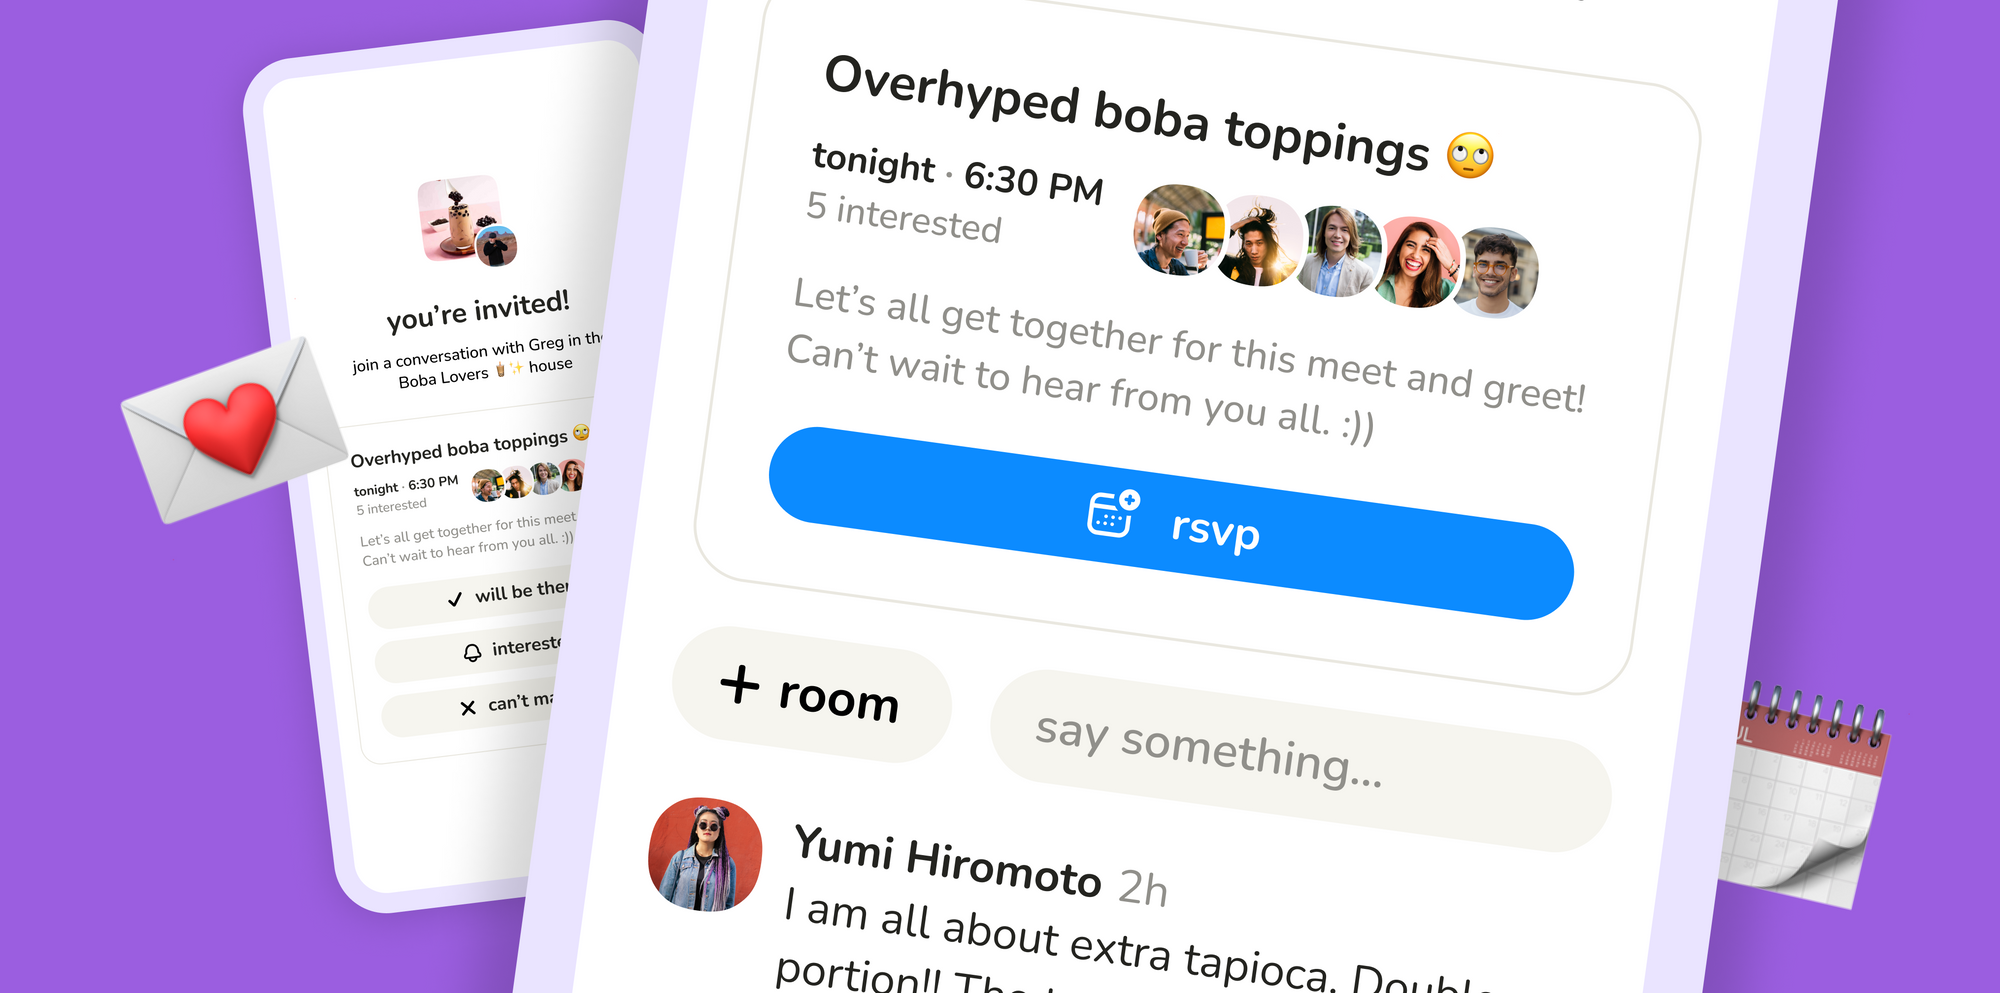
Task: Click Greg's small avatar on house image
Action: [496, 246]
